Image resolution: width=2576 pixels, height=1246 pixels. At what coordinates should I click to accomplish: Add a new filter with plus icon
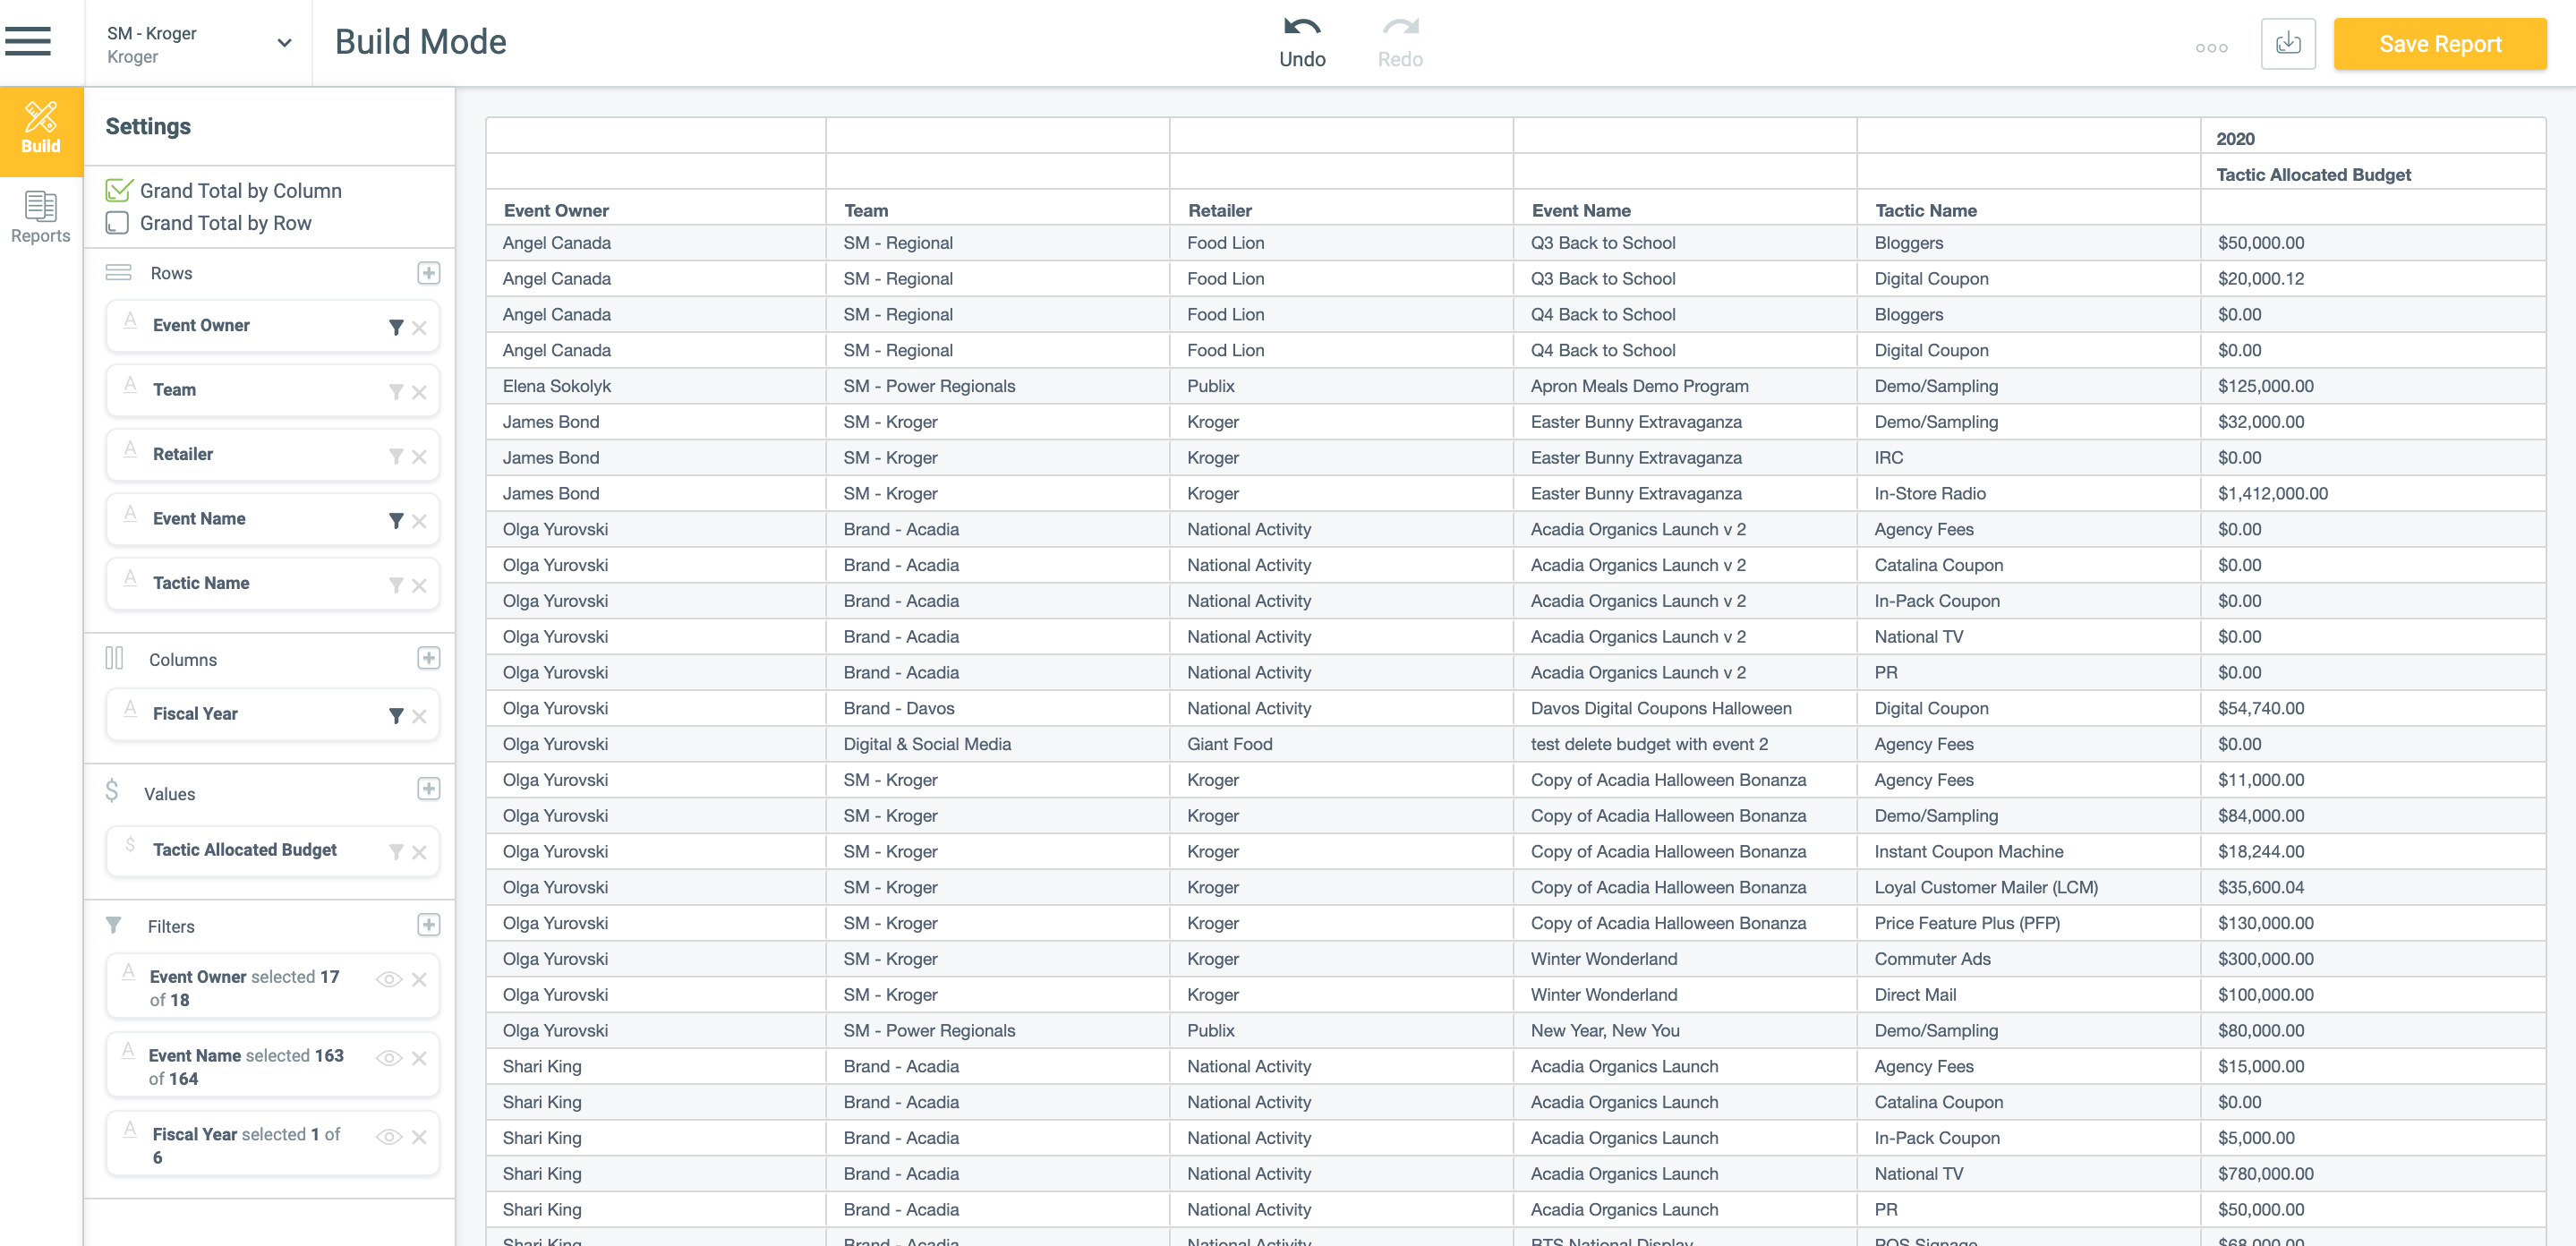coord(428,925)
